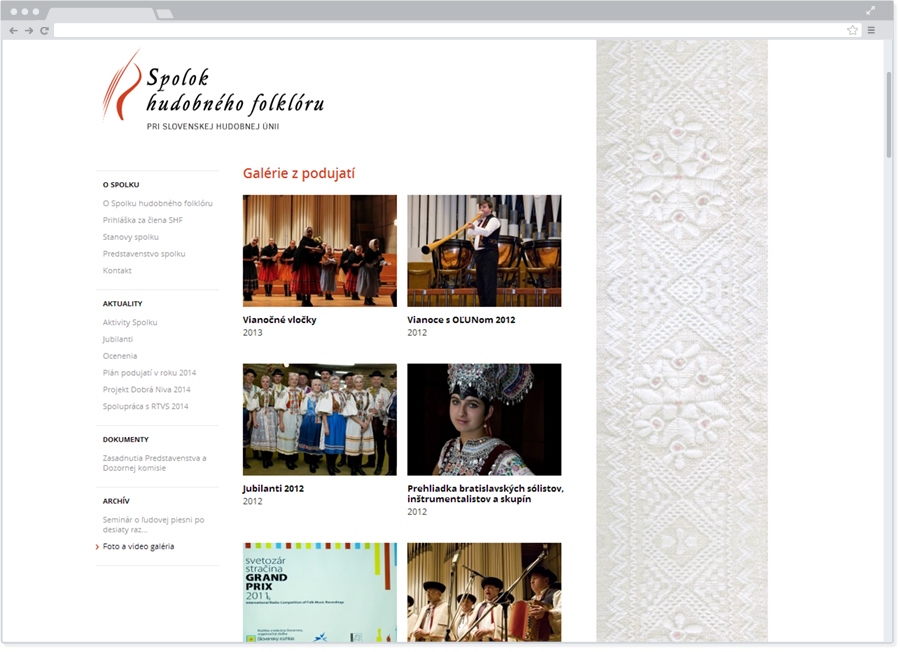Open Stanovy spolku link

point(130,237)
